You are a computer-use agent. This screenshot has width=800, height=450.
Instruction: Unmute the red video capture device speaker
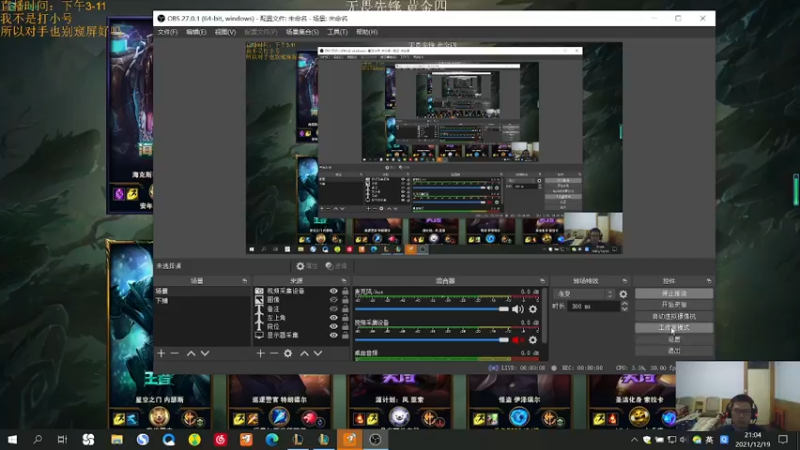517,340
